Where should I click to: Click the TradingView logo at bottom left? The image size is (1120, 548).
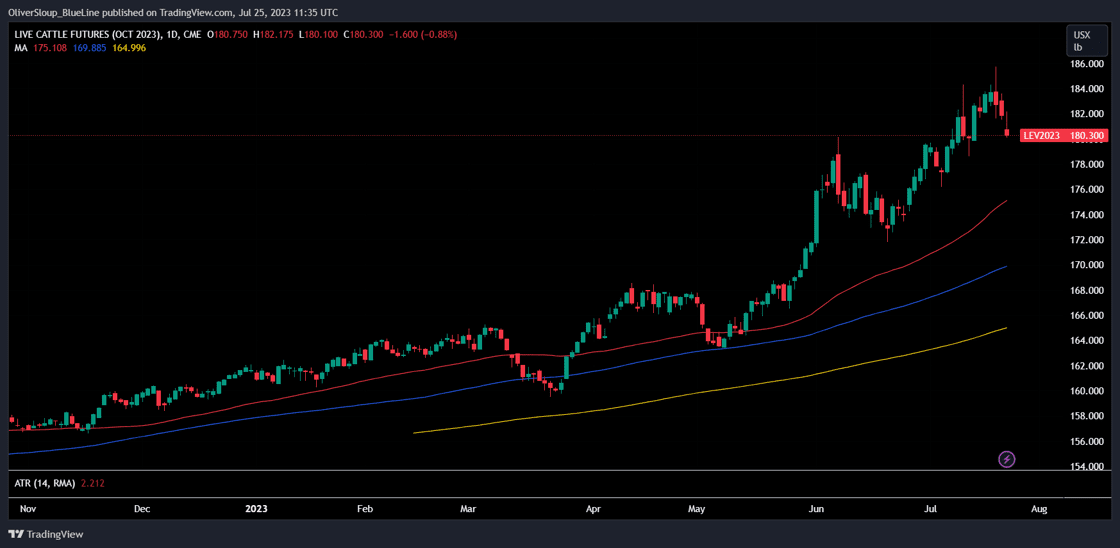pos(46,534)
